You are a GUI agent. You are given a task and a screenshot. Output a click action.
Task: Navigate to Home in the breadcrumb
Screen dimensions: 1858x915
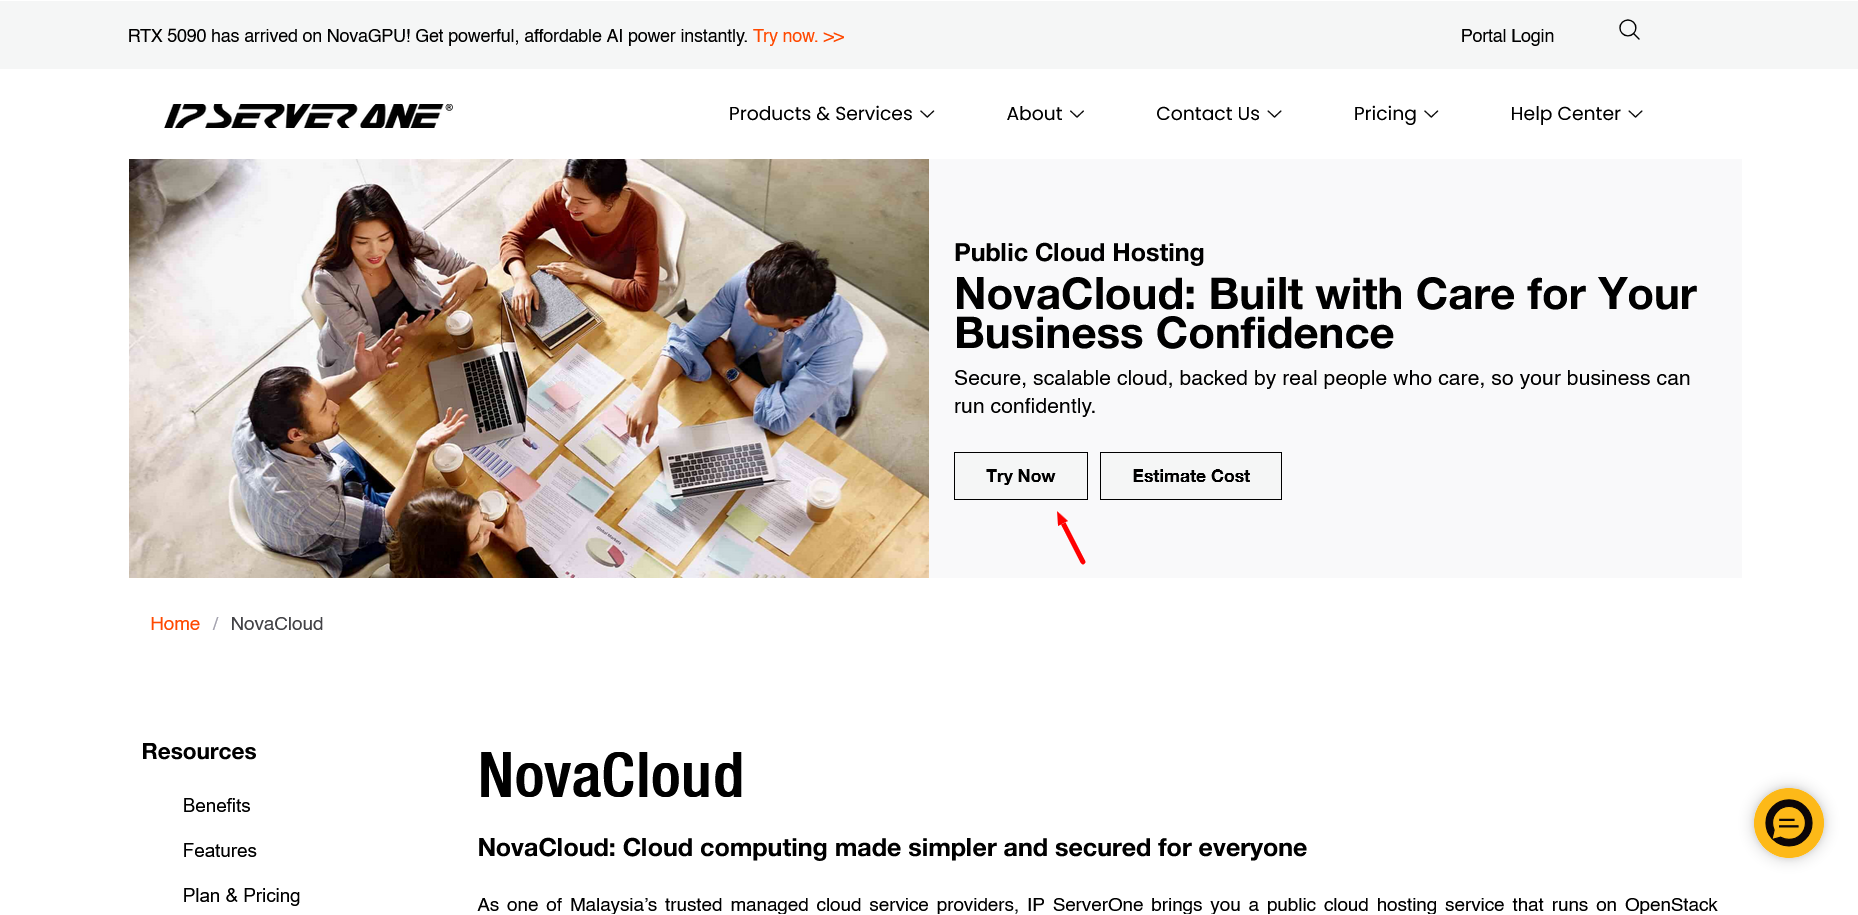175,624
